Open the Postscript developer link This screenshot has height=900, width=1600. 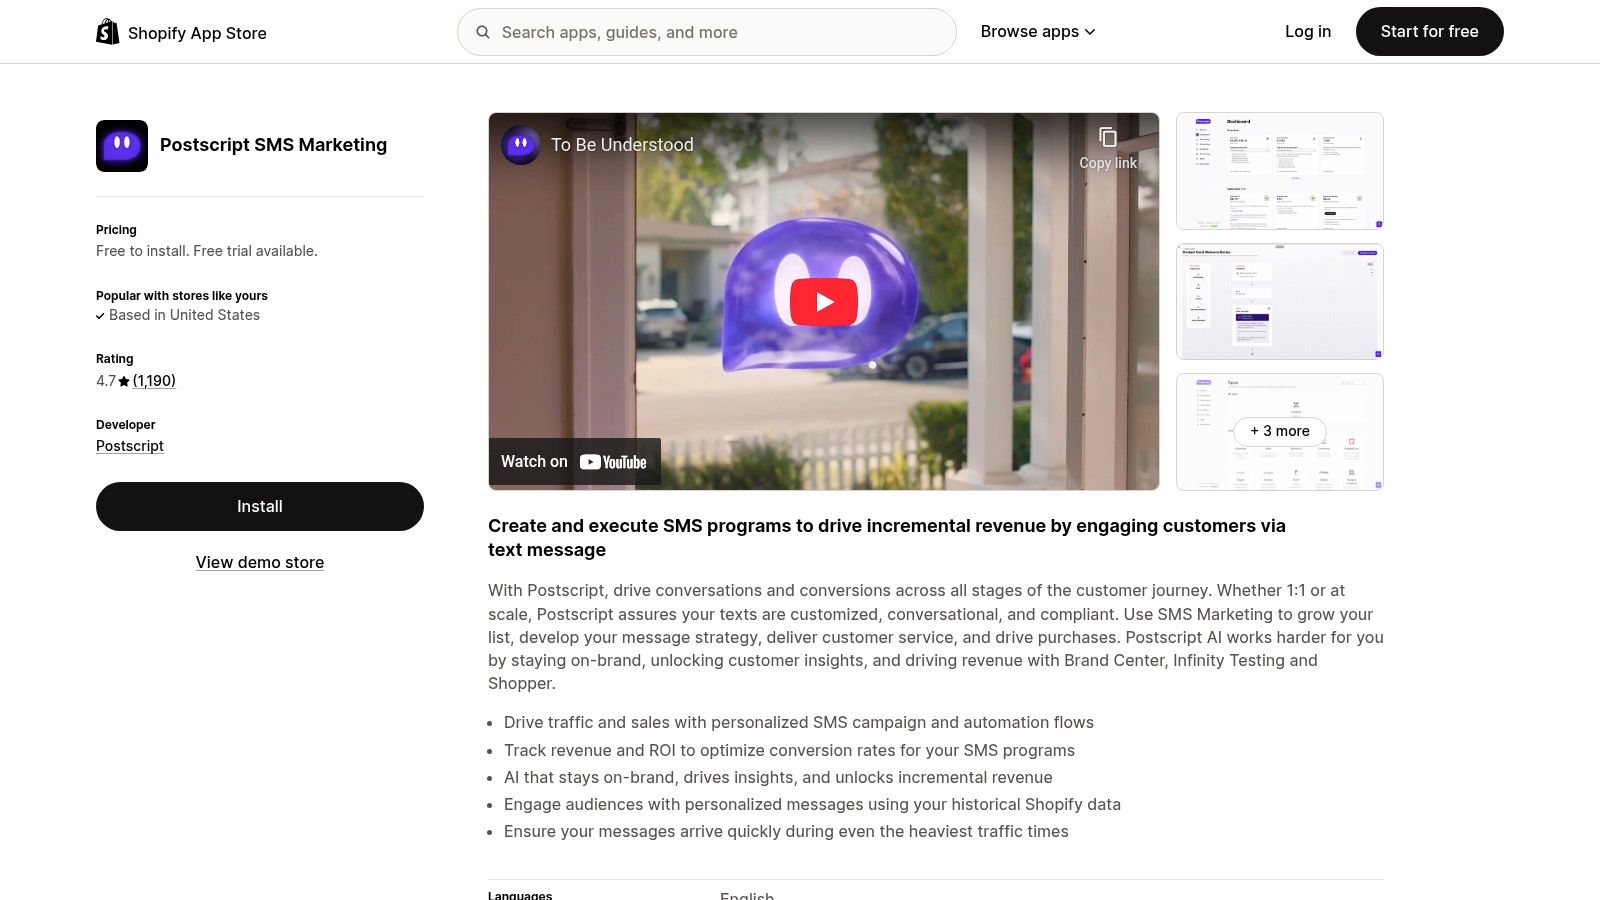tap(130, 446)
